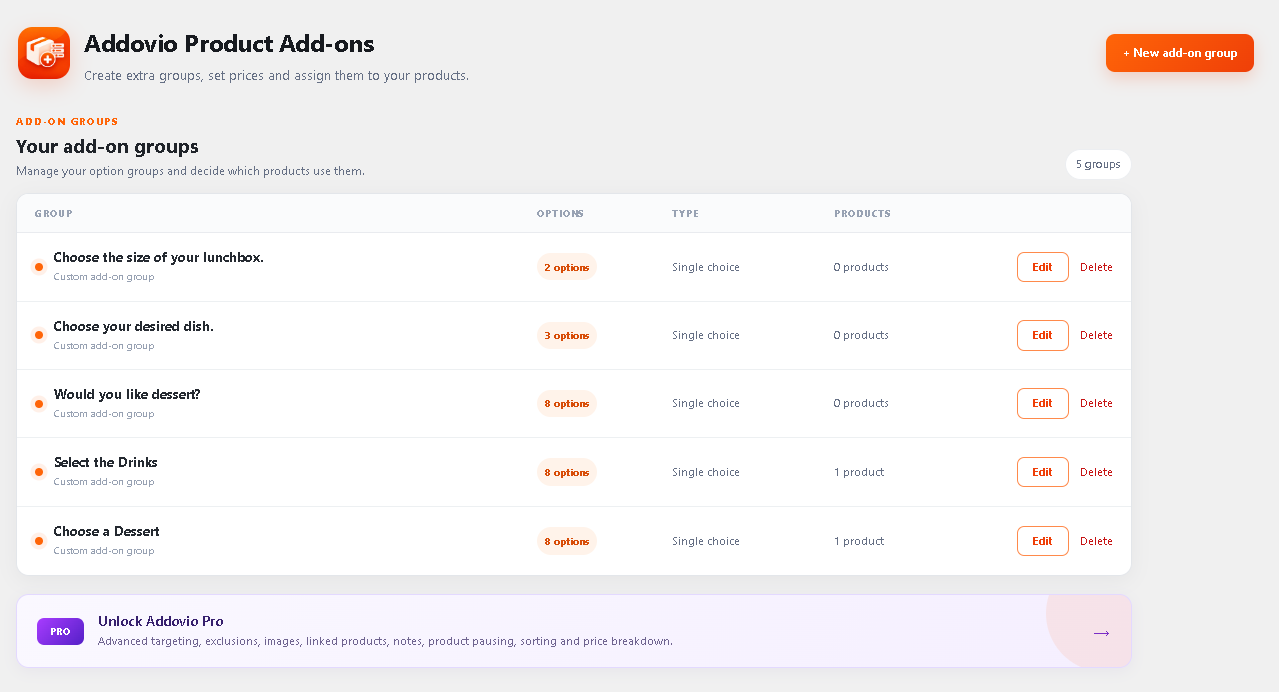This screenshot has width=1279, height=692.
Task: Click the 'Your add-on groups' heading
Action: [107, 147]
